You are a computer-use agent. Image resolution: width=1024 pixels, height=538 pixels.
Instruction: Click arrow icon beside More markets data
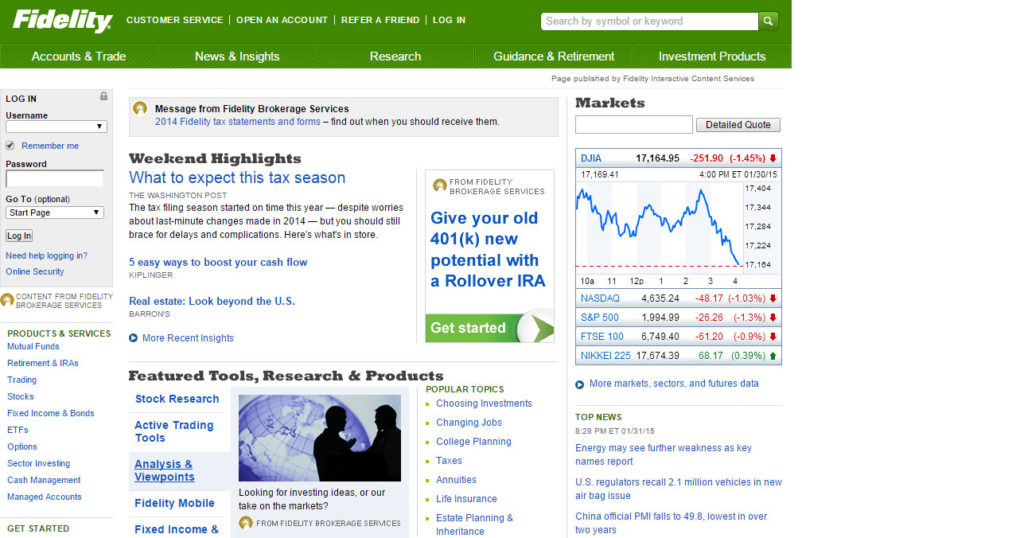pos(579,385)
